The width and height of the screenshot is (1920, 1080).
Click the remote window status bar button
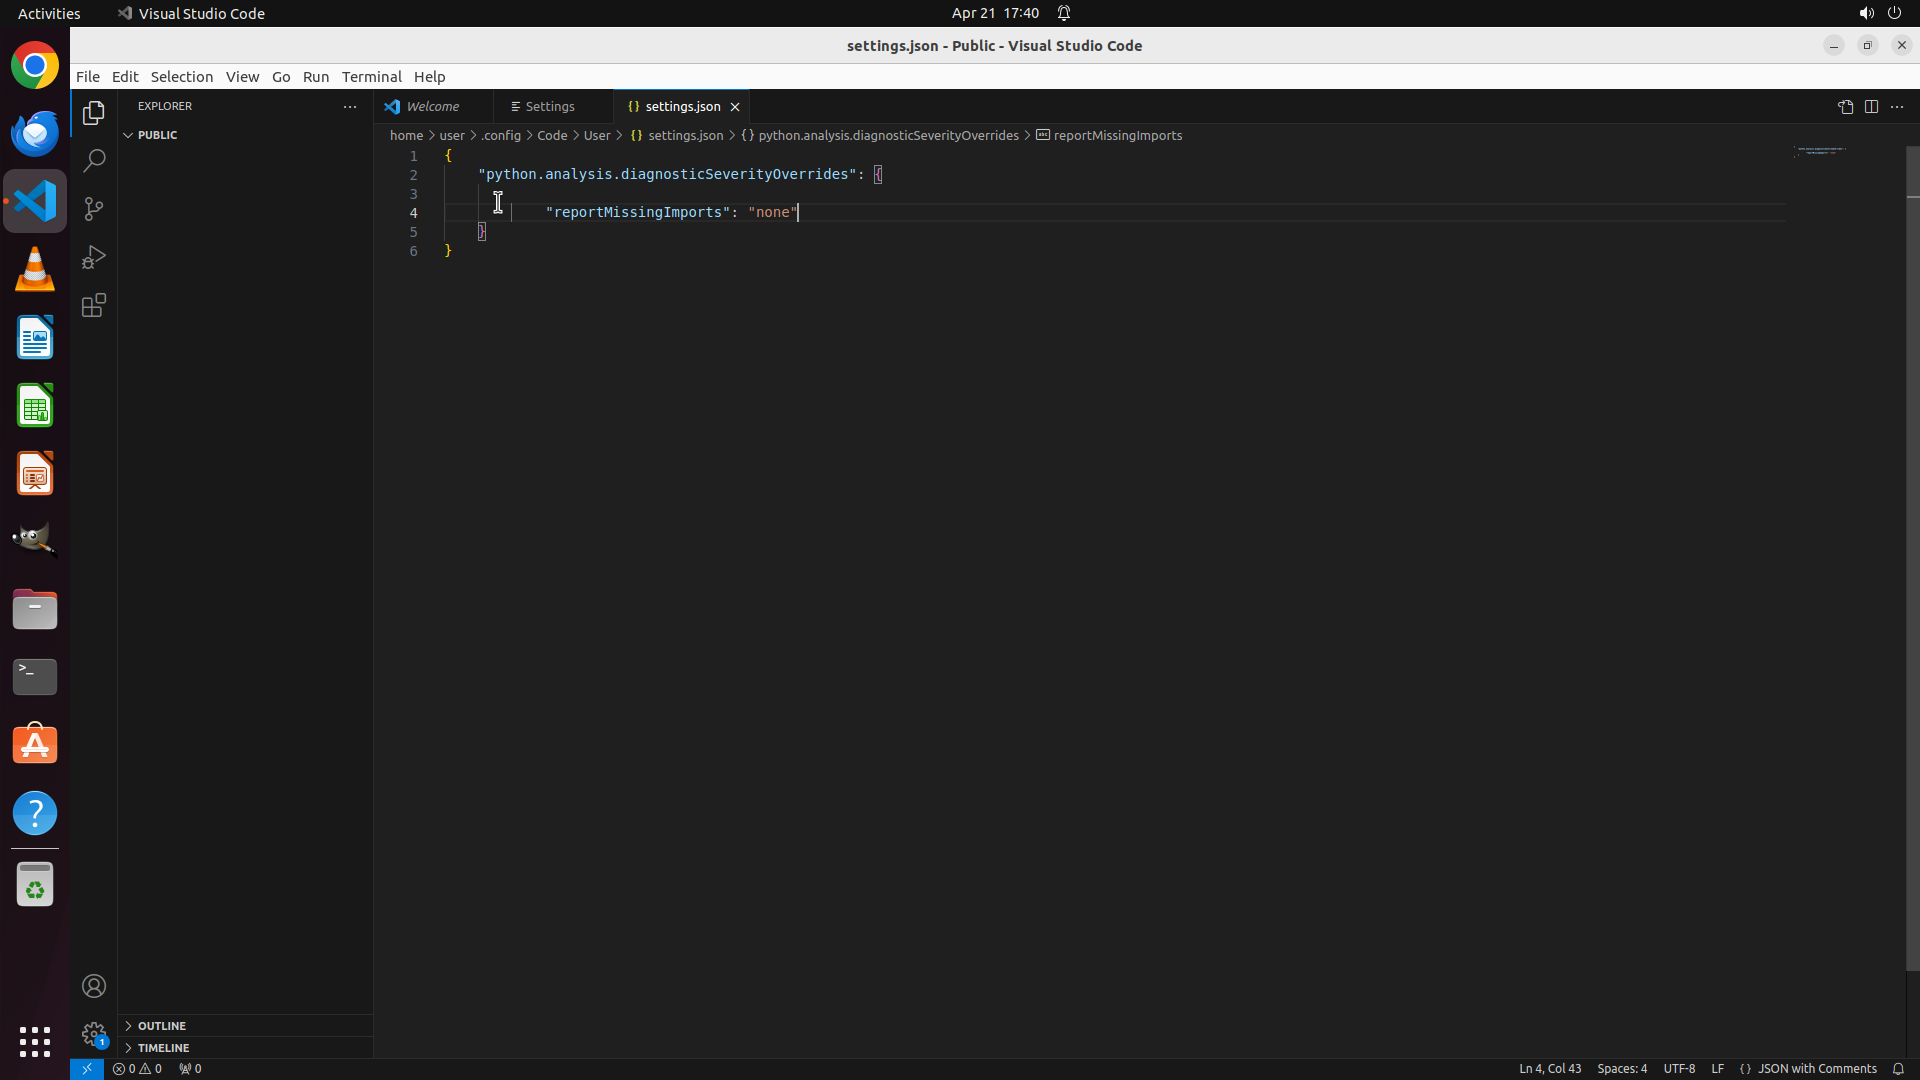click(x=87, y=1068)
